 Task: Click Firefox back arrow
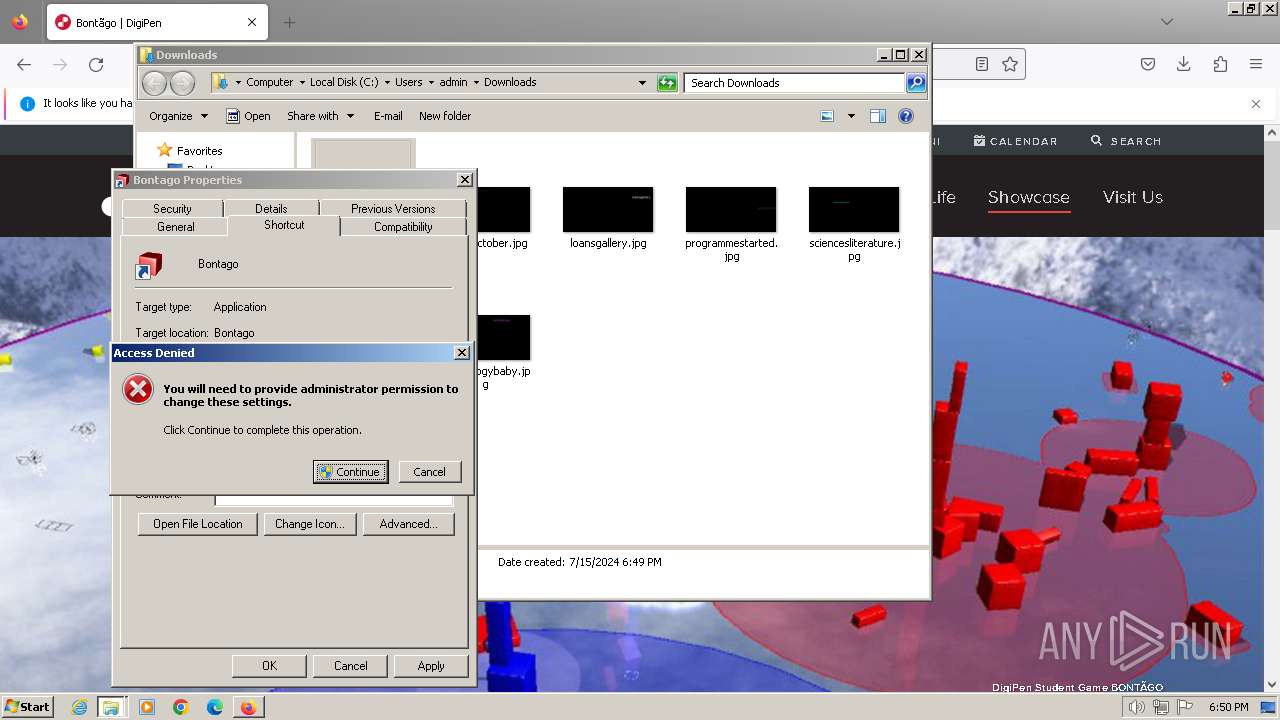[x=24, y=65]
